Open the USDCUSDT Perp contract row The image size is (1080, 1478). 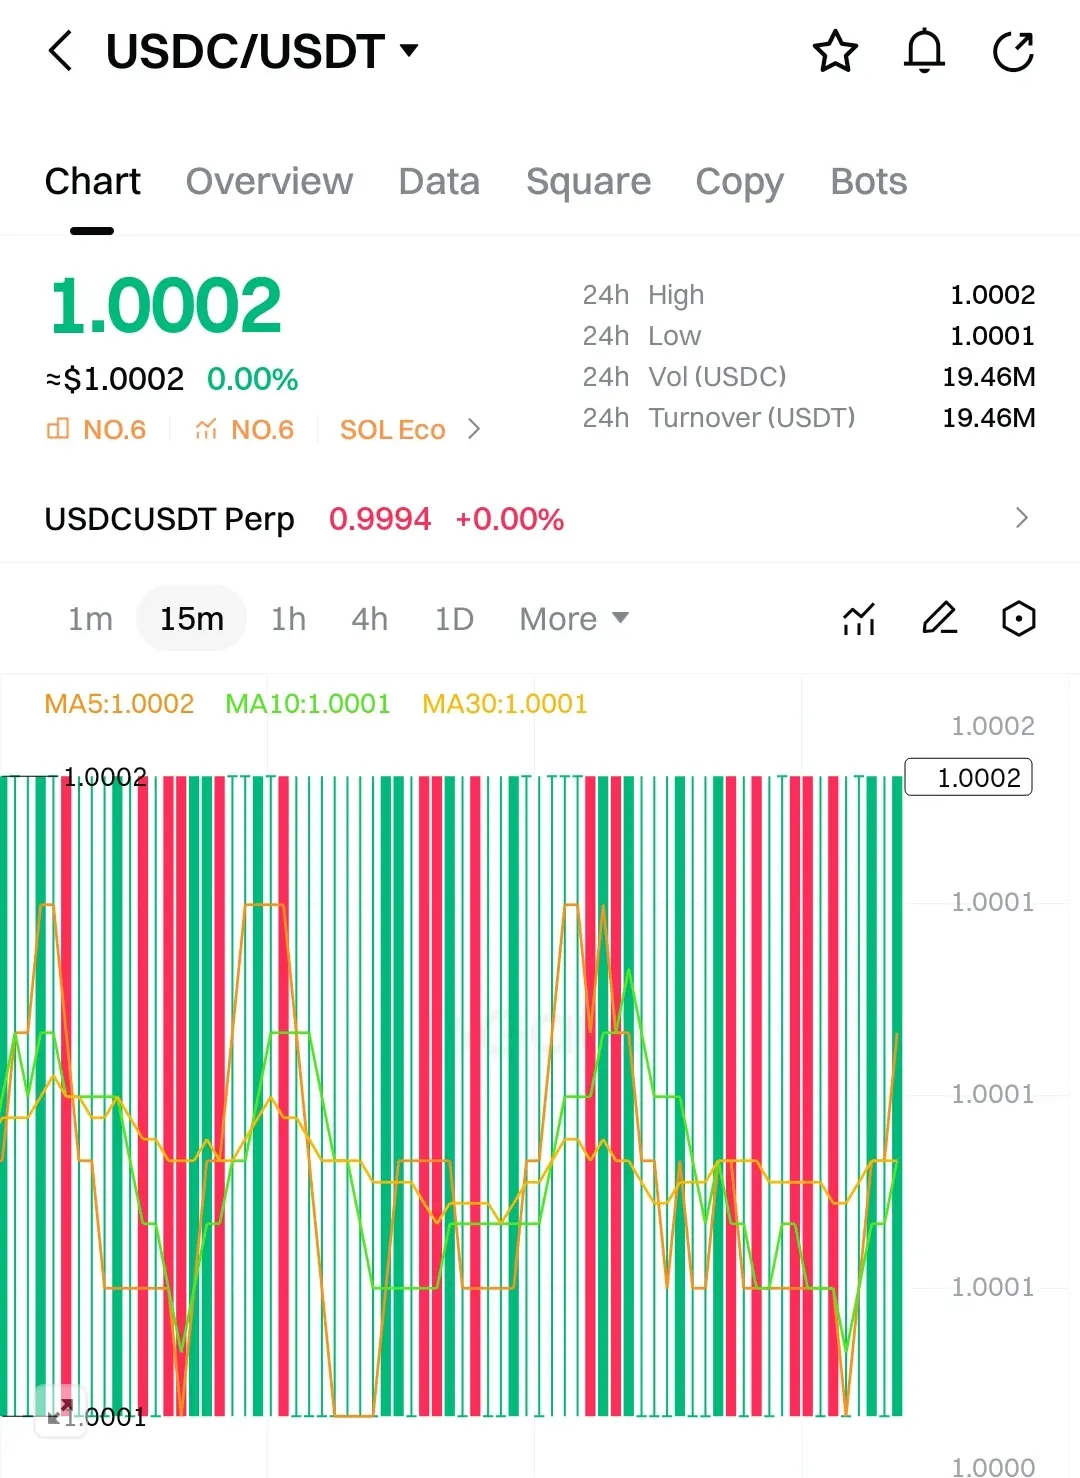click(540, 519)
